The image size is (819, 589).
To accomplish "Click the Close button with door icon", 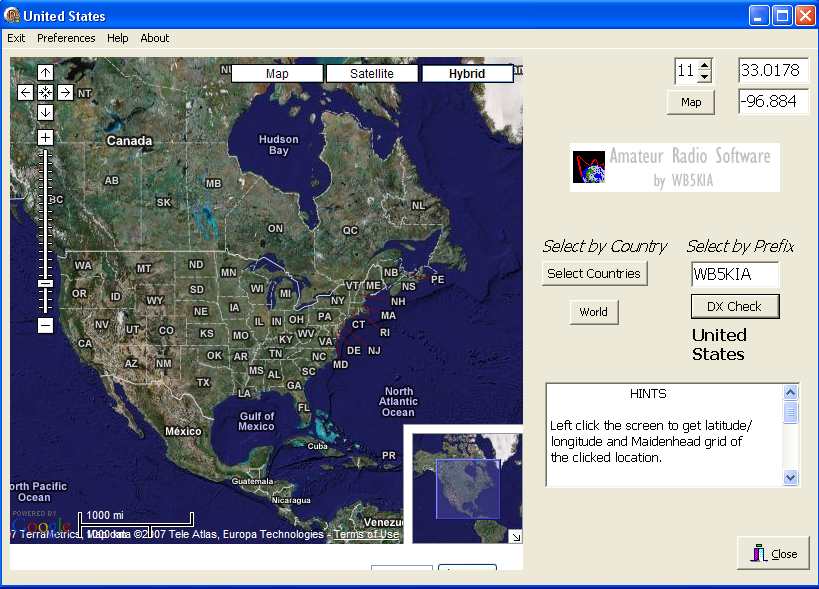I will [x=774, y=553].
